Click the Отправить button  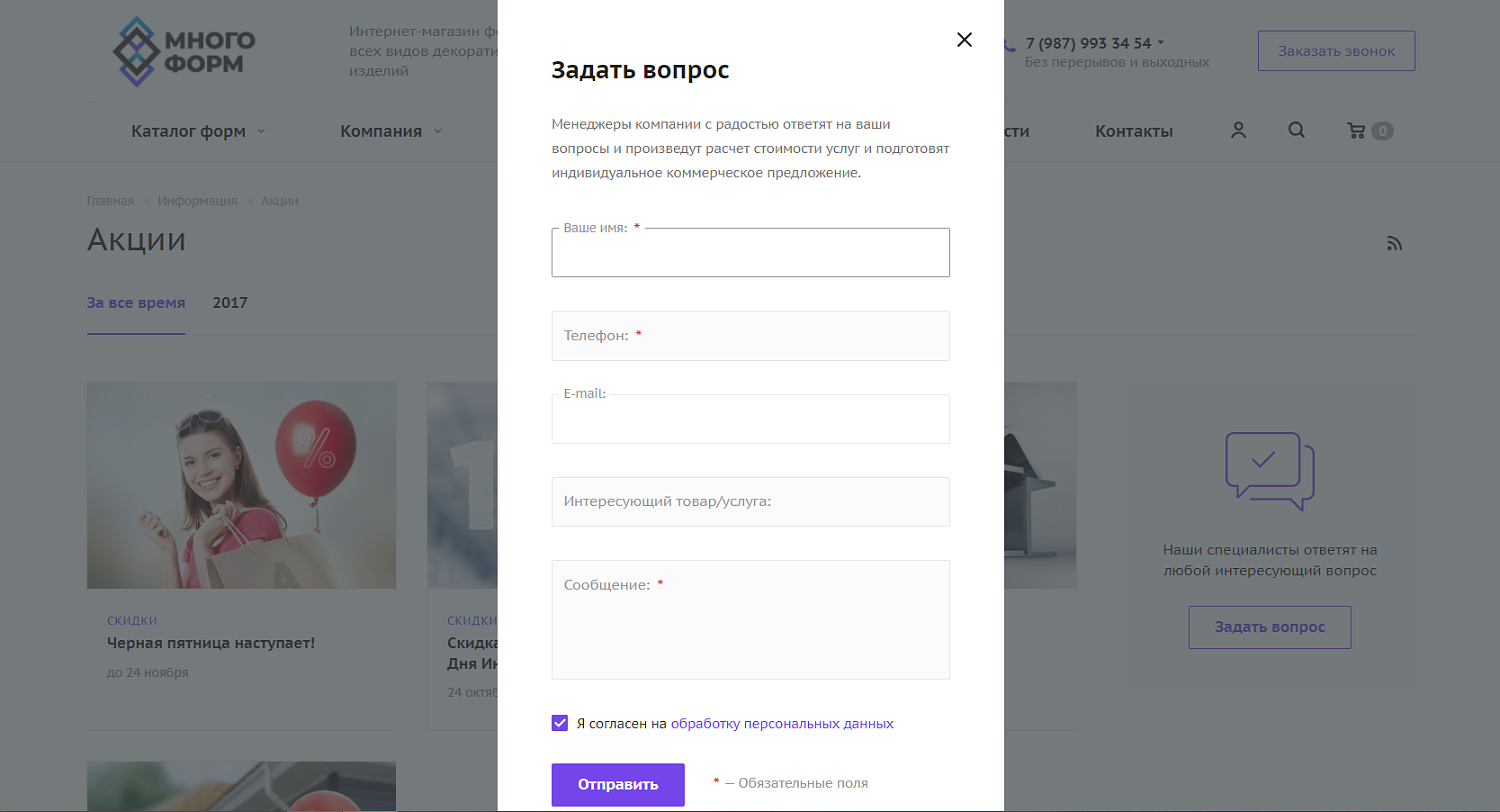(617, 784)
